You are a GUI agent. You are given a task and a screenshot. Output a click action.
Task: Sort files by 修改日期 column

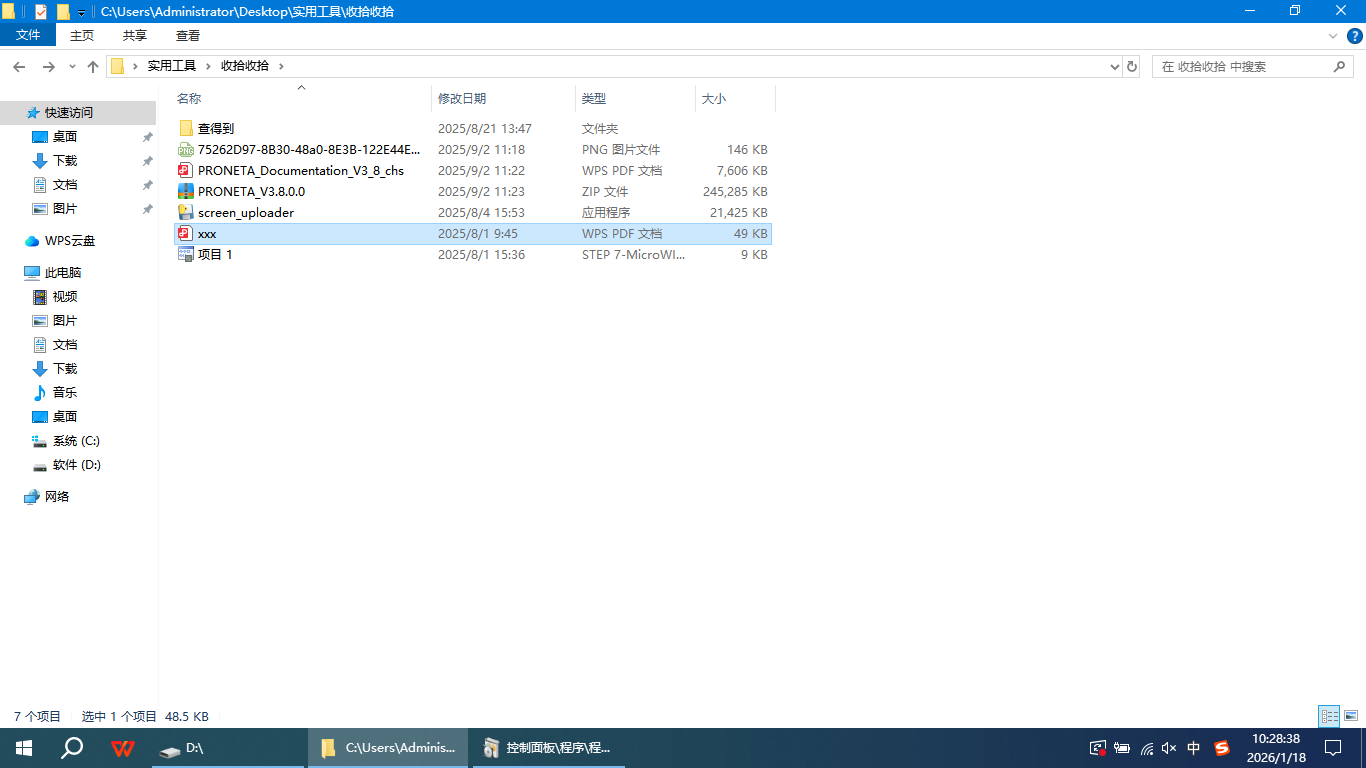(x=462, y=98)
